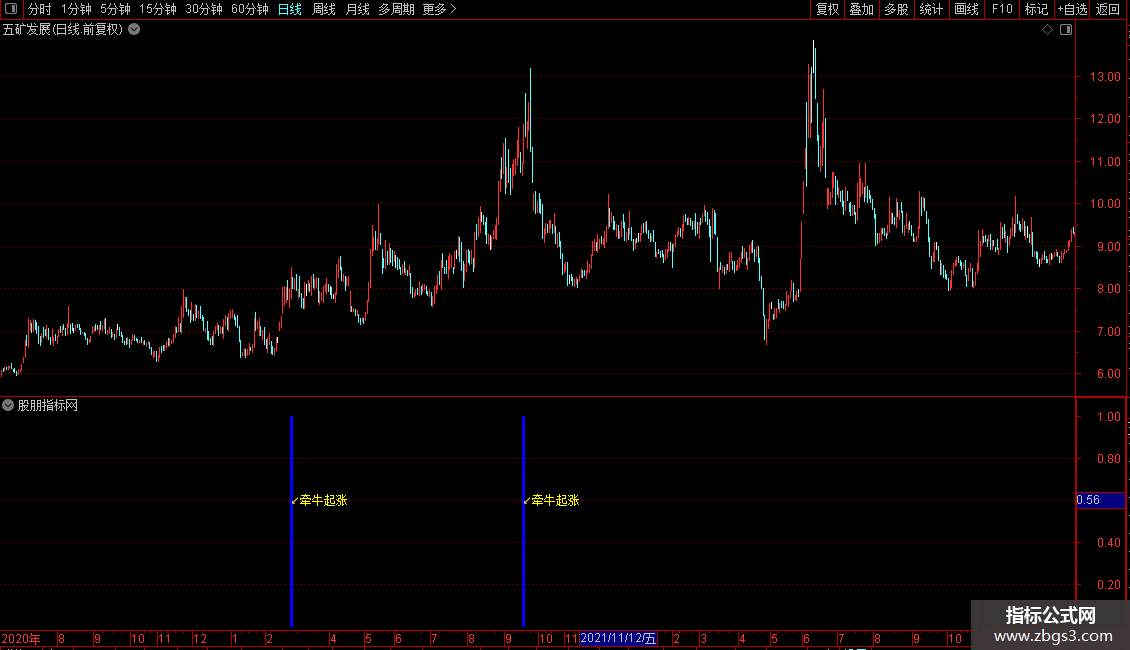
Task: Click the 叠加 overlay button
Action: (x=861, y=9)
